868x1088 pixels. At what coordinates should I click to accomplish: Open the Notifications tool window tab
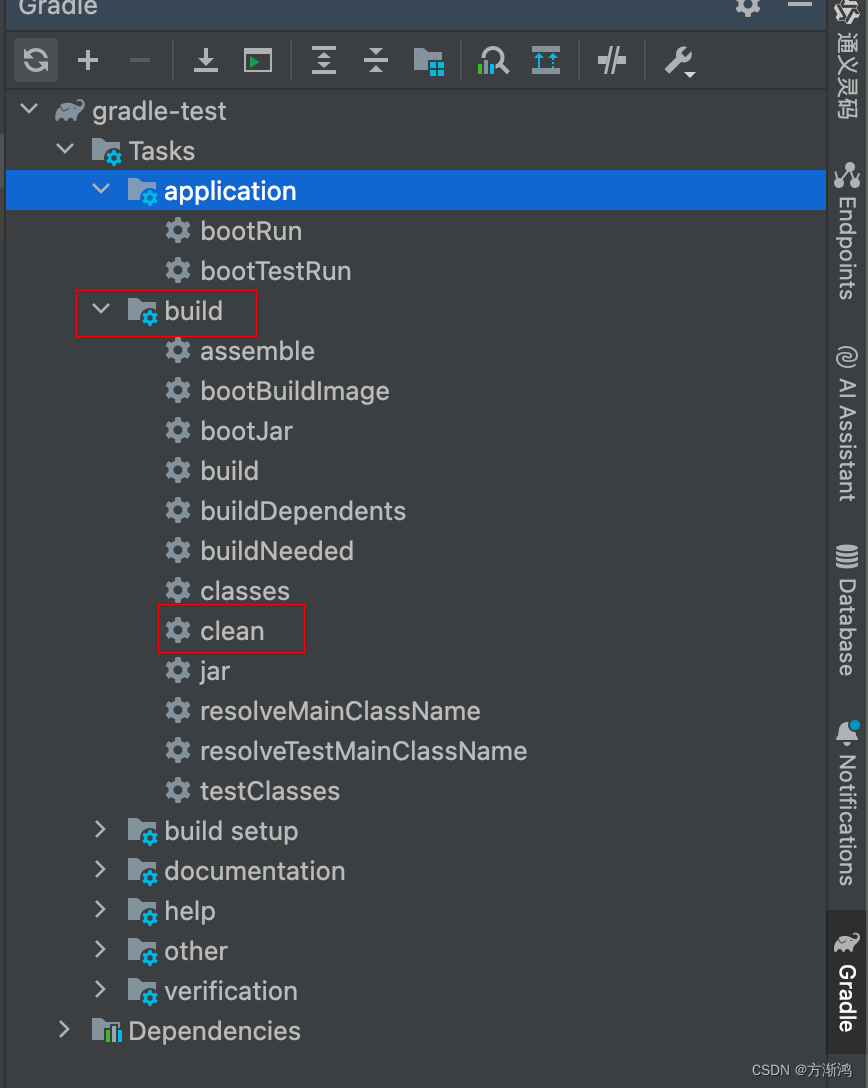[847, 804]
